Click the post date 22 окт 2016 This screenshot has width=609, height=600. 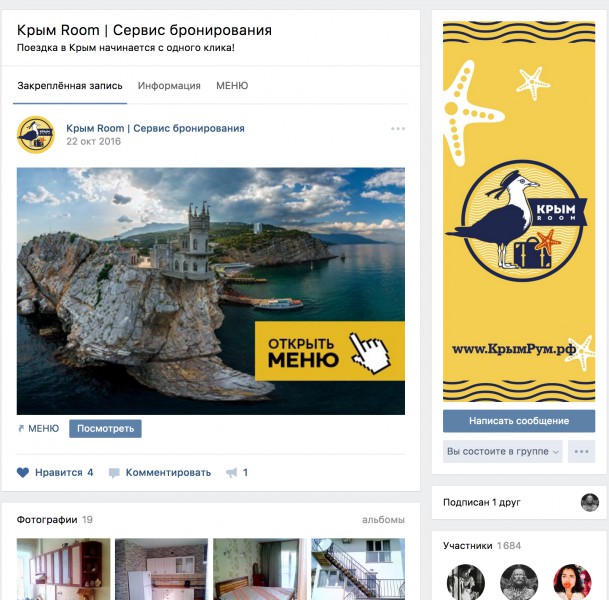coord(93,141)
